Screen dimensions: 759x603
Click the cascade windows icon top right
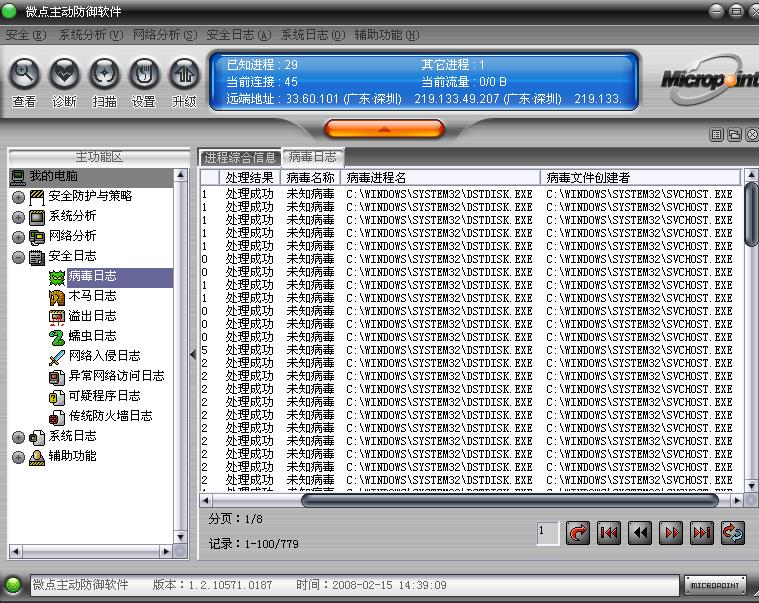tap(734, 135)
